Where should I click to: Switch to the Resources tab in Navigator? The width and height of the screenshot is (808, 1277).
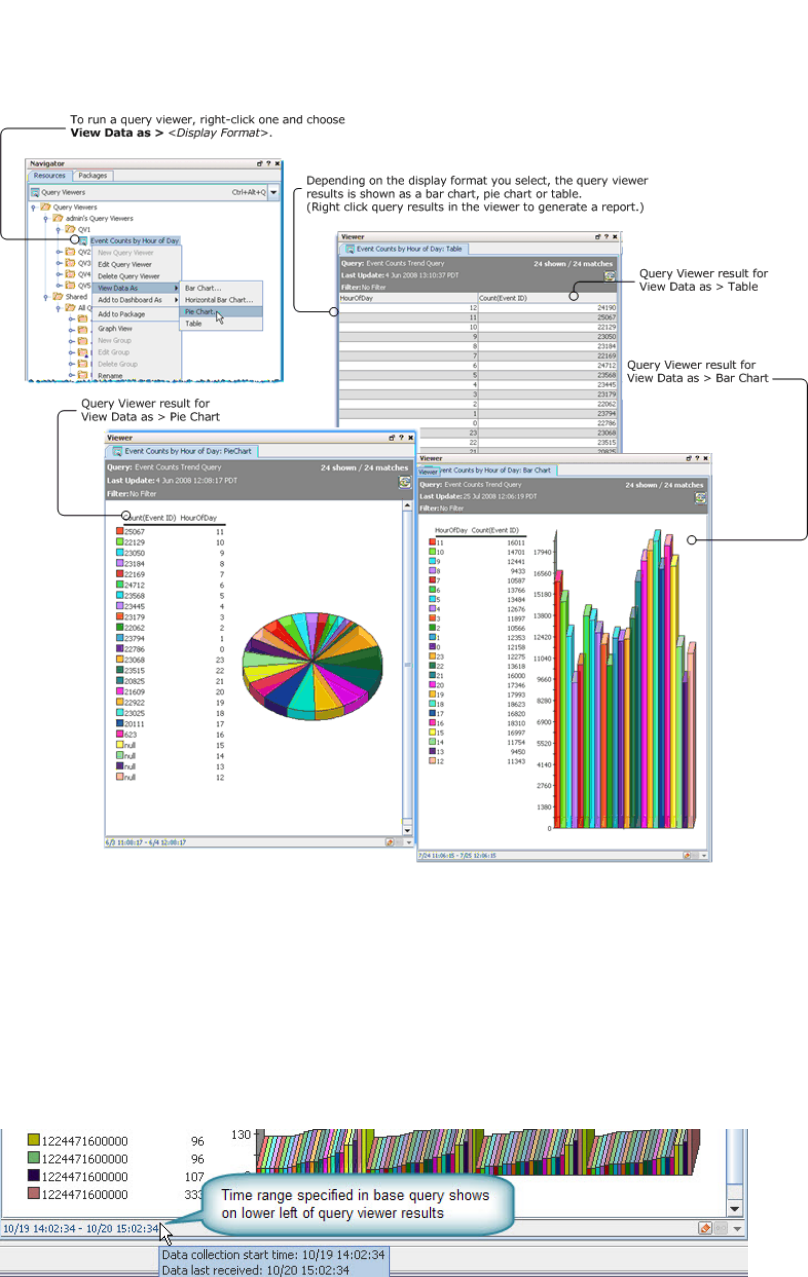(50, 175)
